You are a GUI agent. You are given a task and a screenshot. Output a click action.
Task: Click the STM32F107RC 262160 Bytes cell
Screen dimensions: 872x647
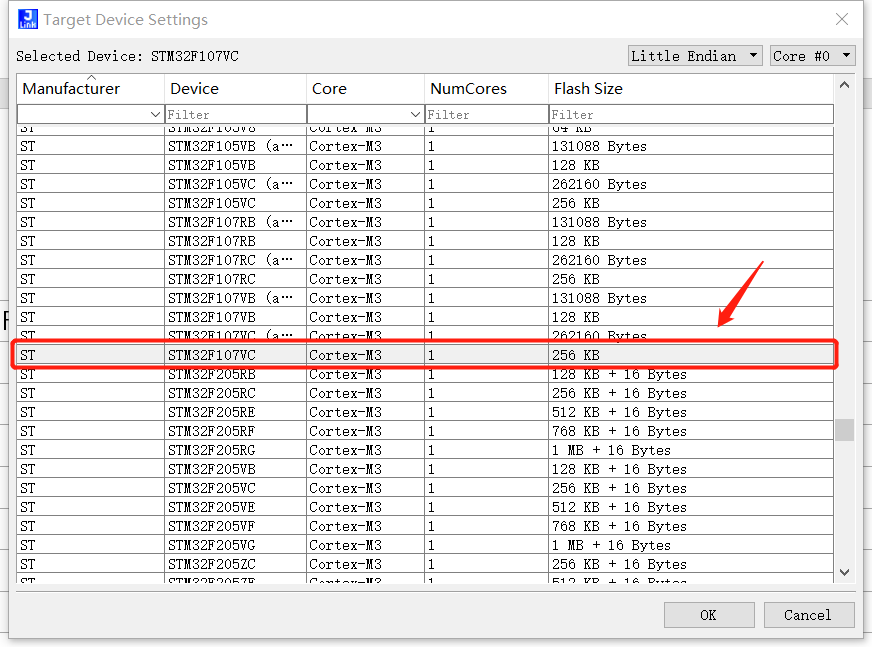(691, 260)
